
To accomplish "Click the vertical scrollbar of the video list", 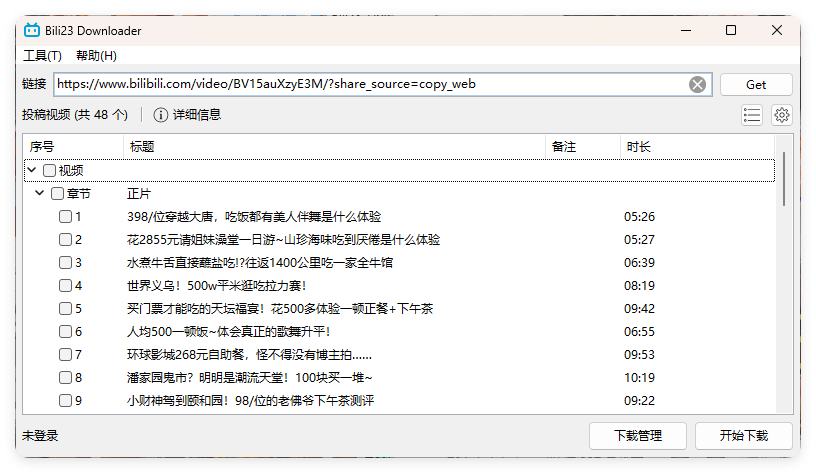I will click(785, 178).
